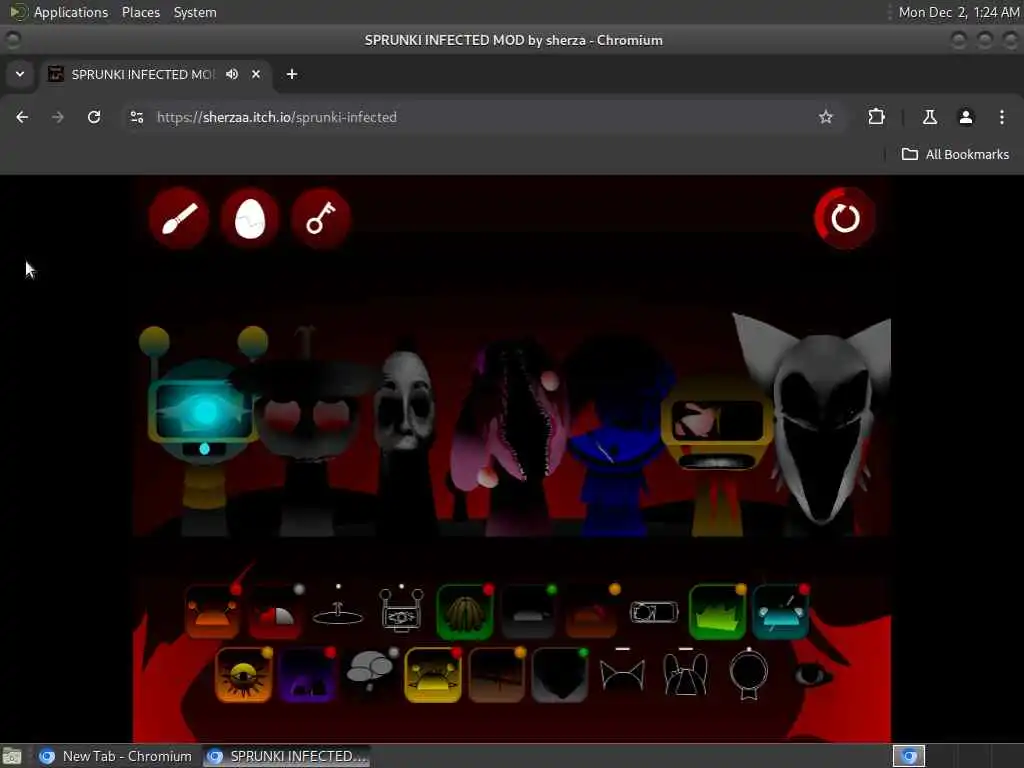Select the outlined bunny ears sound icon

(685, 673)
